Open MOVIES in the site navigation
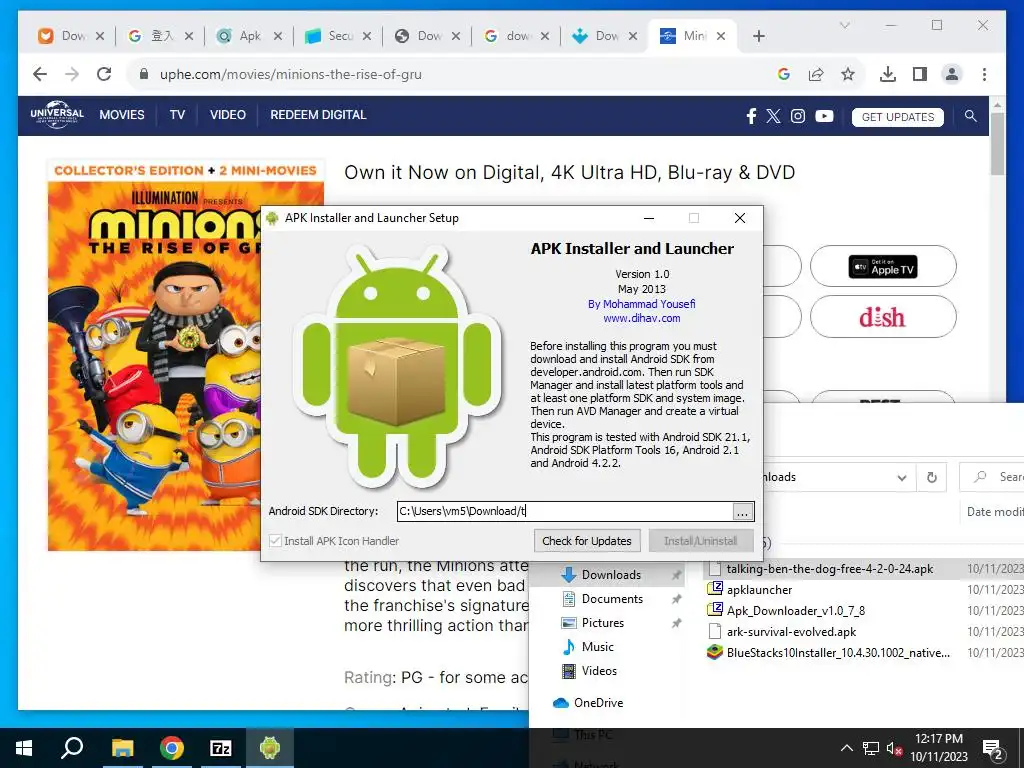 (121, 115)
